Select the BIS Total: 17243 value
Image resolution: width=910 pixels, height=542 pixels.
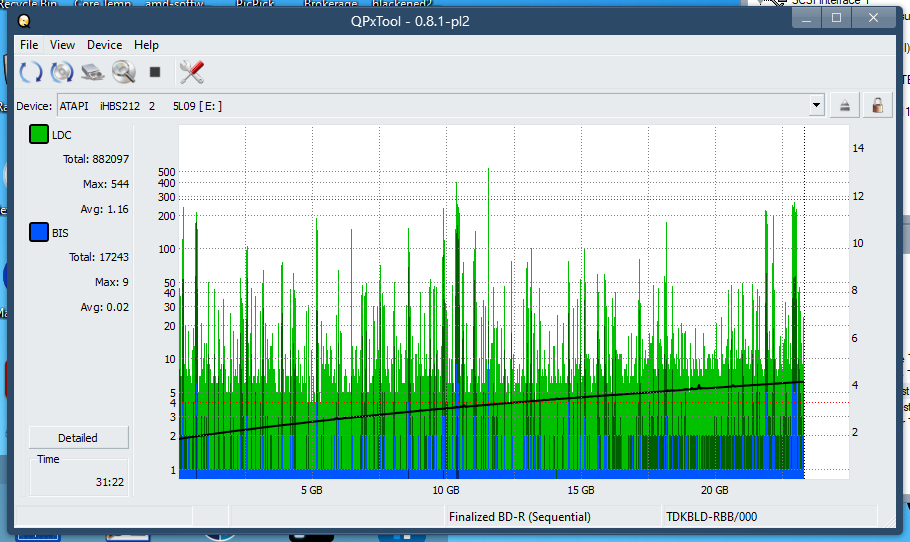[x=99, y=257]
